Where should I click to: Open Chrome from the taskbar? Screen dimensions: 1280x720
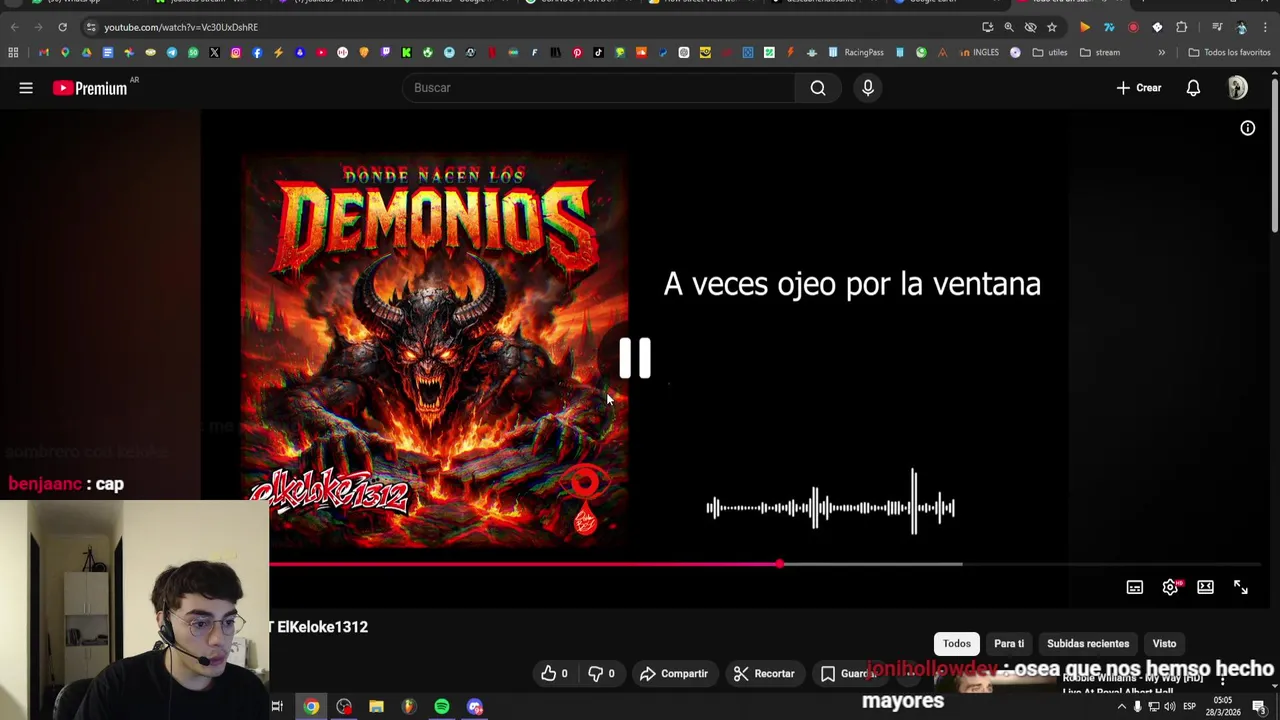pos(311,707)
